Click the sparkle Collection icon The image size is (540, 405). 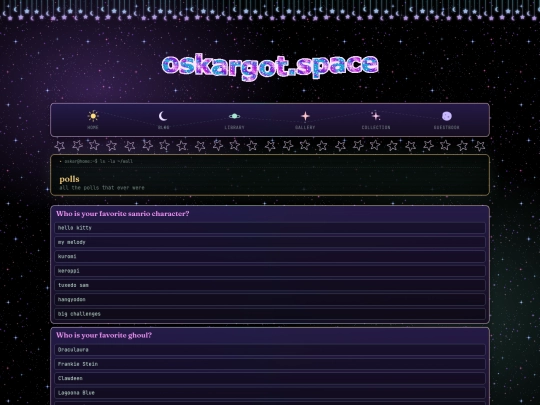click(x=376, y=116)
